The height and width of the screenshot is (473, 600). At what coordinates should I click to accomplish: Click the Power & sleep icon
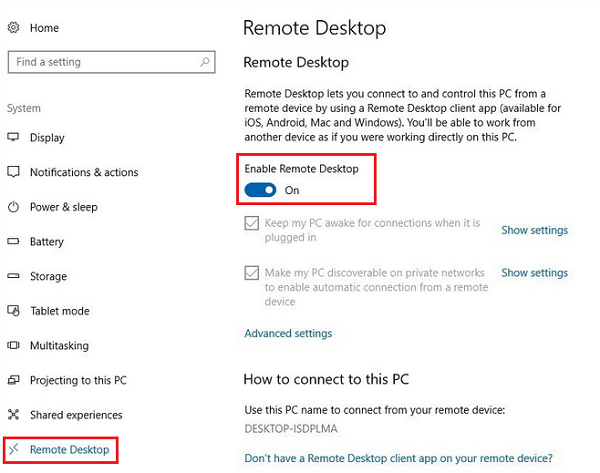point(13,207)
